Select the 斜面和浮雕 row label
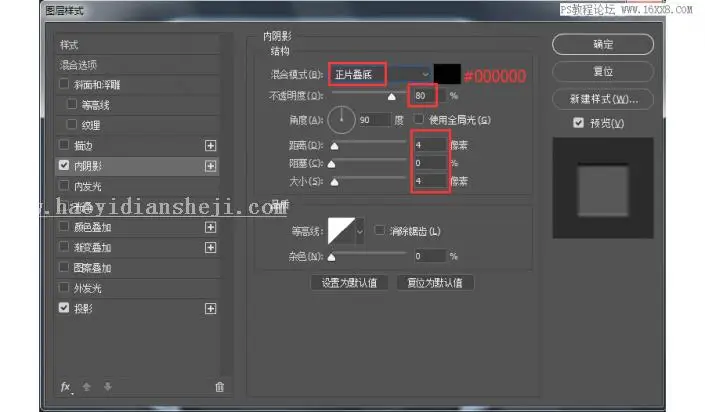The width and height of the screenshot is (705, 412). tap(97, 85)
